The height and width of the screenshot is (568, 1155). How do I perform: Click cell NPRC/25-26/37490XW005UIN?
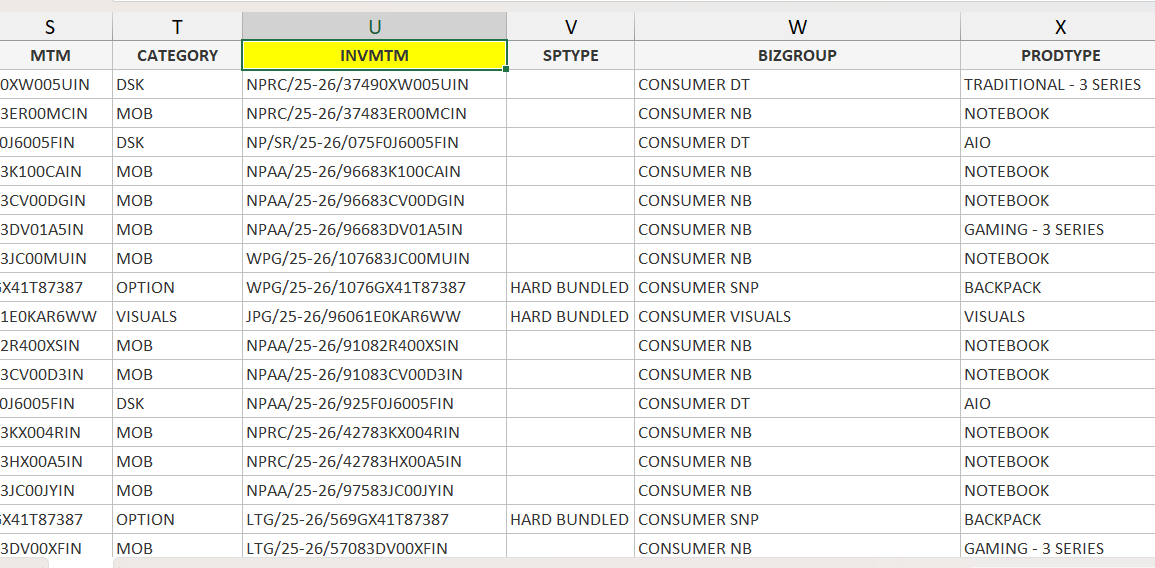pos(357,85)
